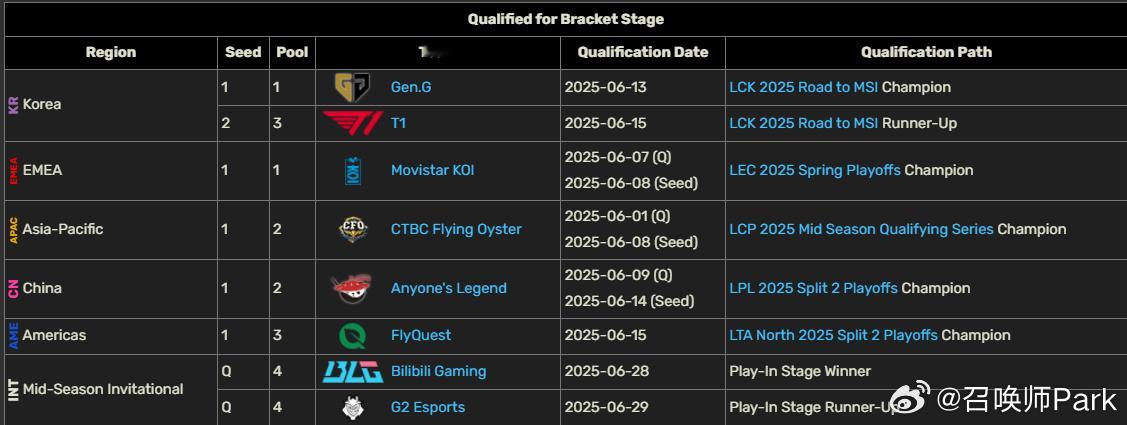Open the Gen.G team link
The width and height of the screenshot is (1127, 425).
(411, 88)
